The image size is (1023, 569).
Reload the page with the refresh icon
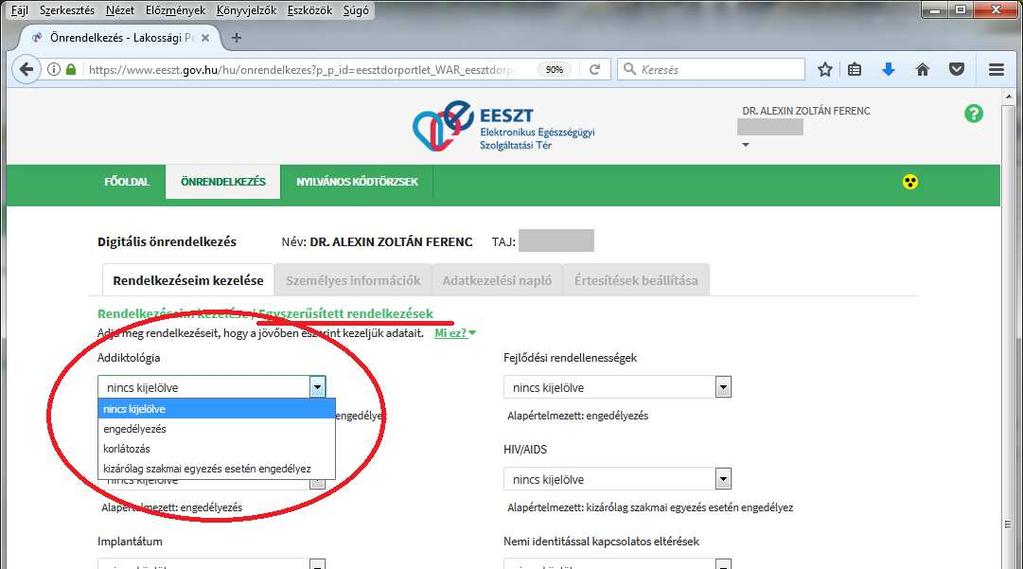594,69
